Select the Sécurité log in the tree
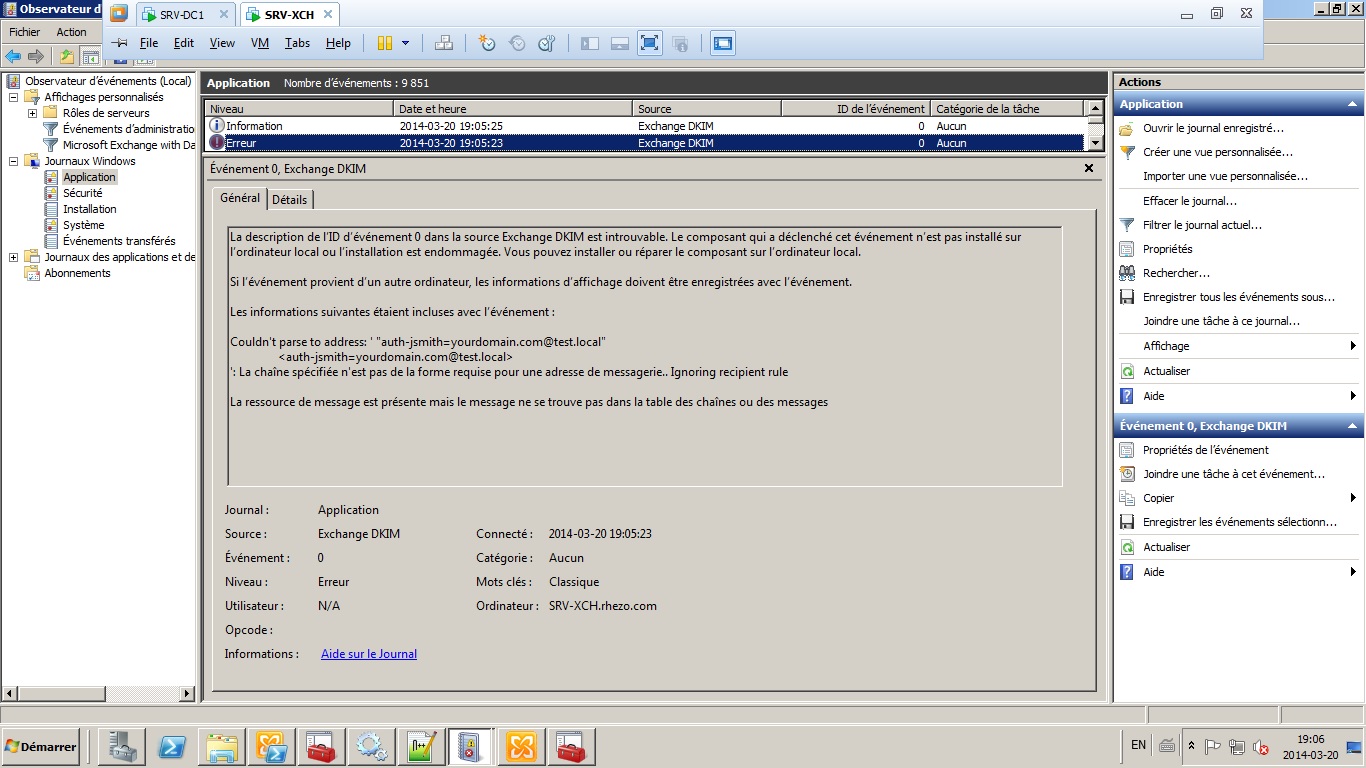The image size is (1366, 768). point(82,193)
